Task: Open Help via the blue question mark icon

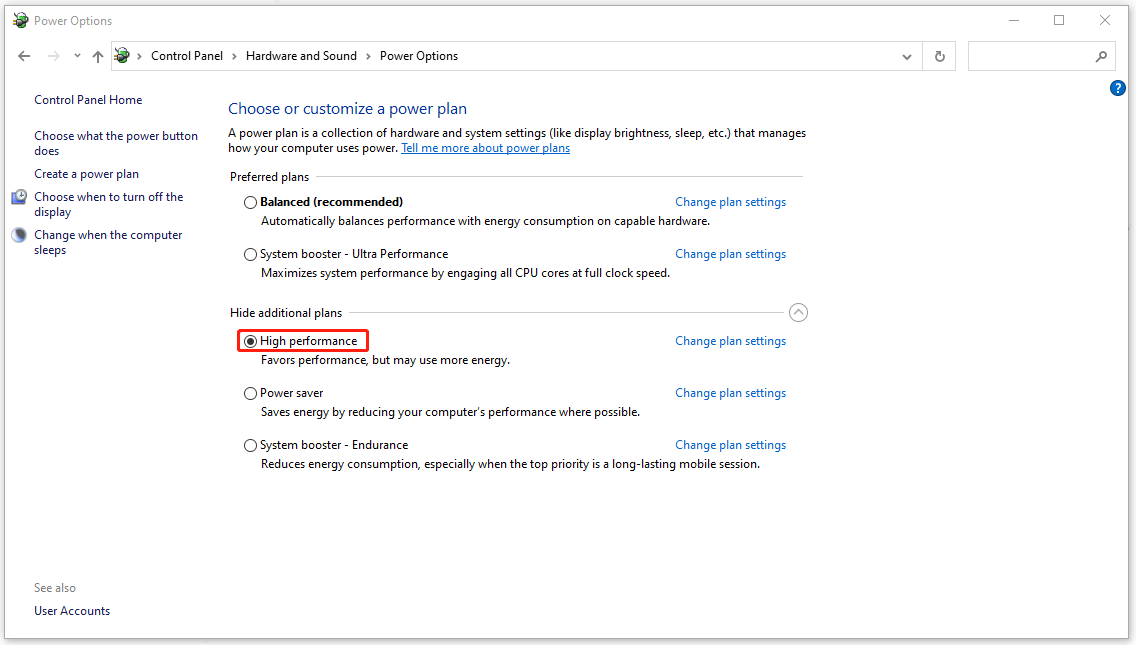Action: (1117, 88)
